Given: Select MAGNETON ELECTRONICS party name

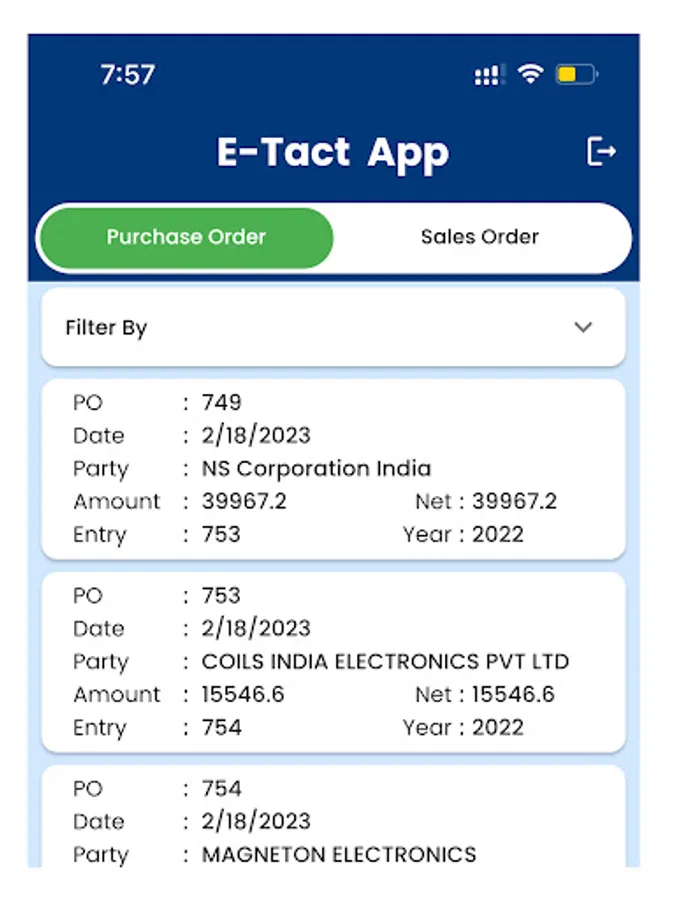Looking at the screenshot, I should pyautogui.click(x=339, y=854).
